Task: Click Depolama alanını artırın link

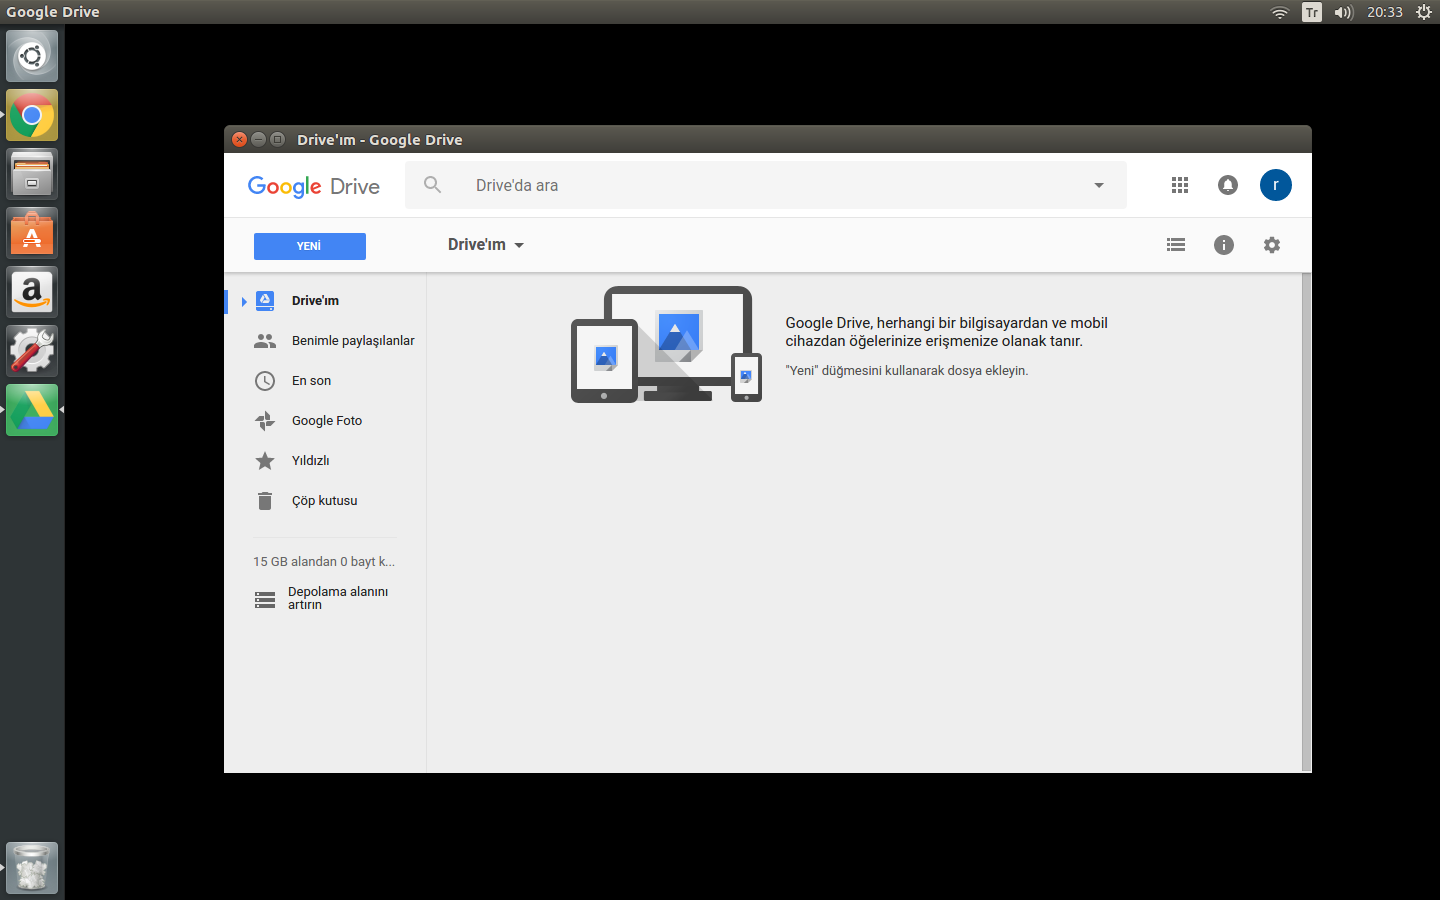Action: (338, 598)
